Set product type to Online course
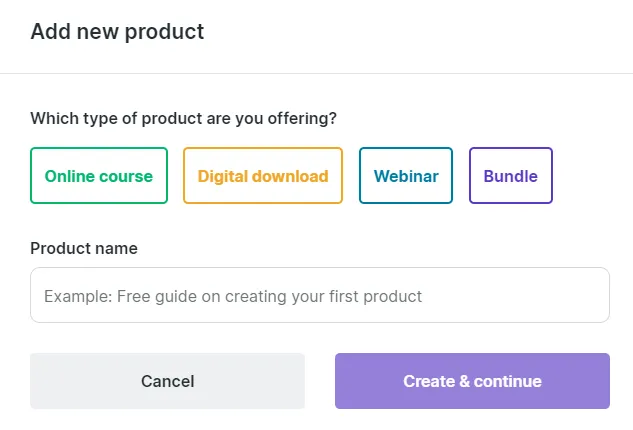 point(99,176)
